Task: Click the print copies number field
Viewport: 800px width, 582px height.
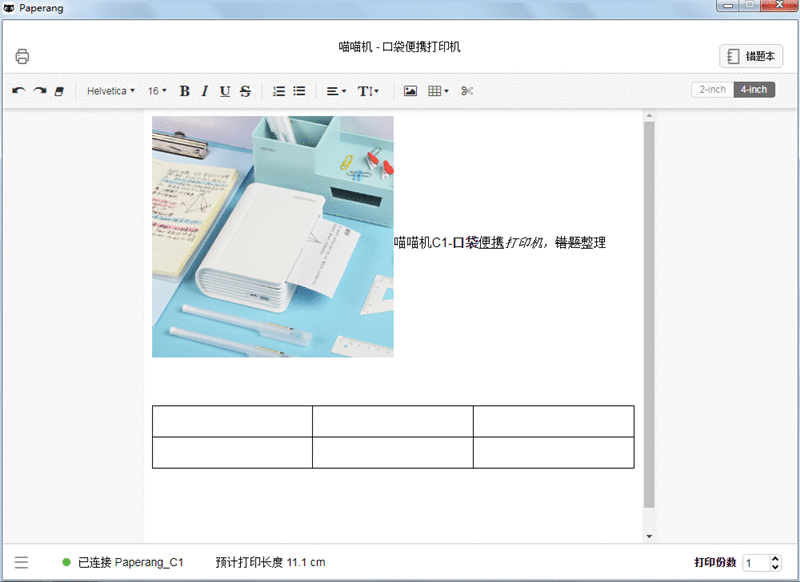Action: pyautogui.click(x=756, y=563)
